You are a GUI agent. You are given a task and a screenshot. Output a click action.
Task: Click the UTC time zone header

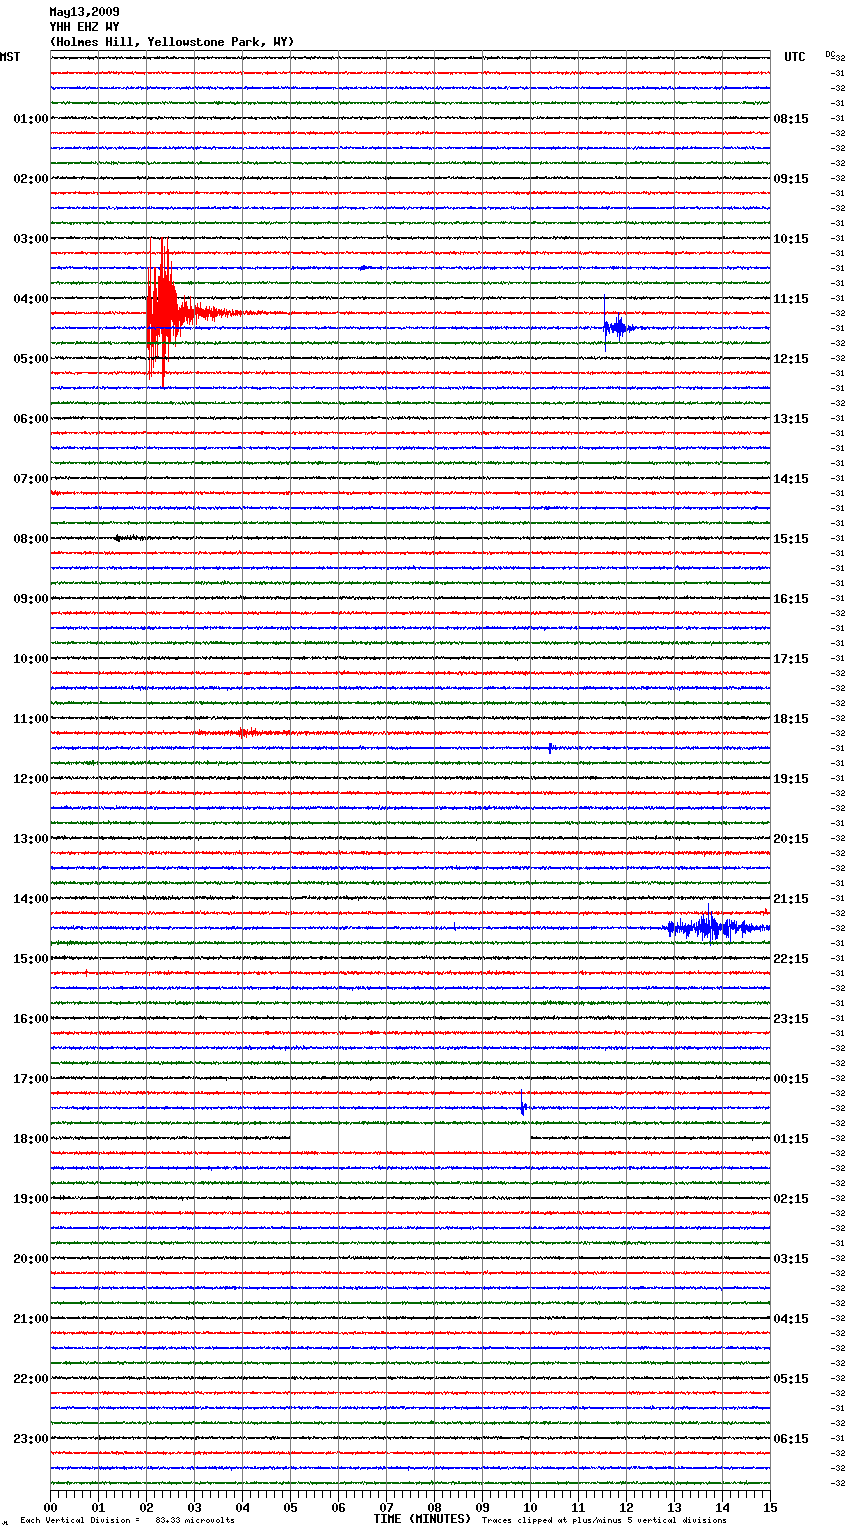(795, 57)
